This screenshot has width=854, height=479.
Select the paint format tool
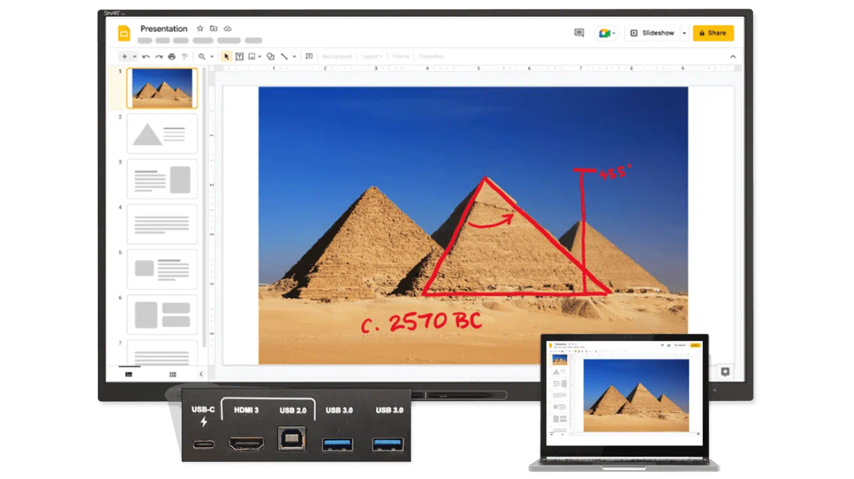(185, 56)
